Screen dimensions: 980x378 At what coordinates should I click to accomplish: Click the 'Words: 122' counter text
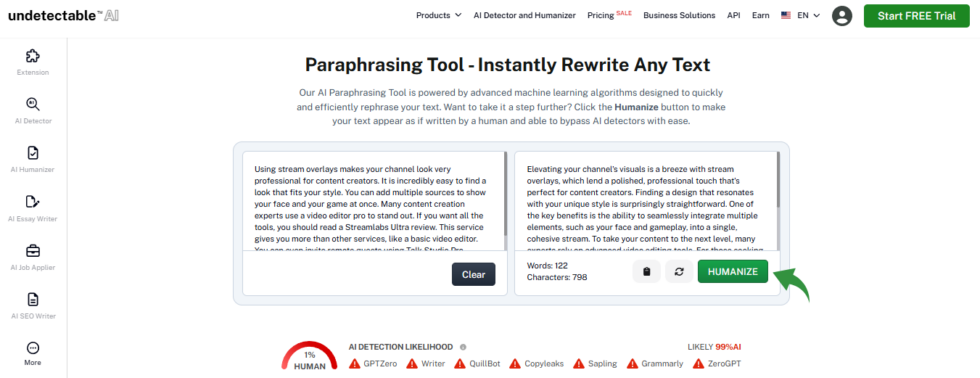pos(548,266)
